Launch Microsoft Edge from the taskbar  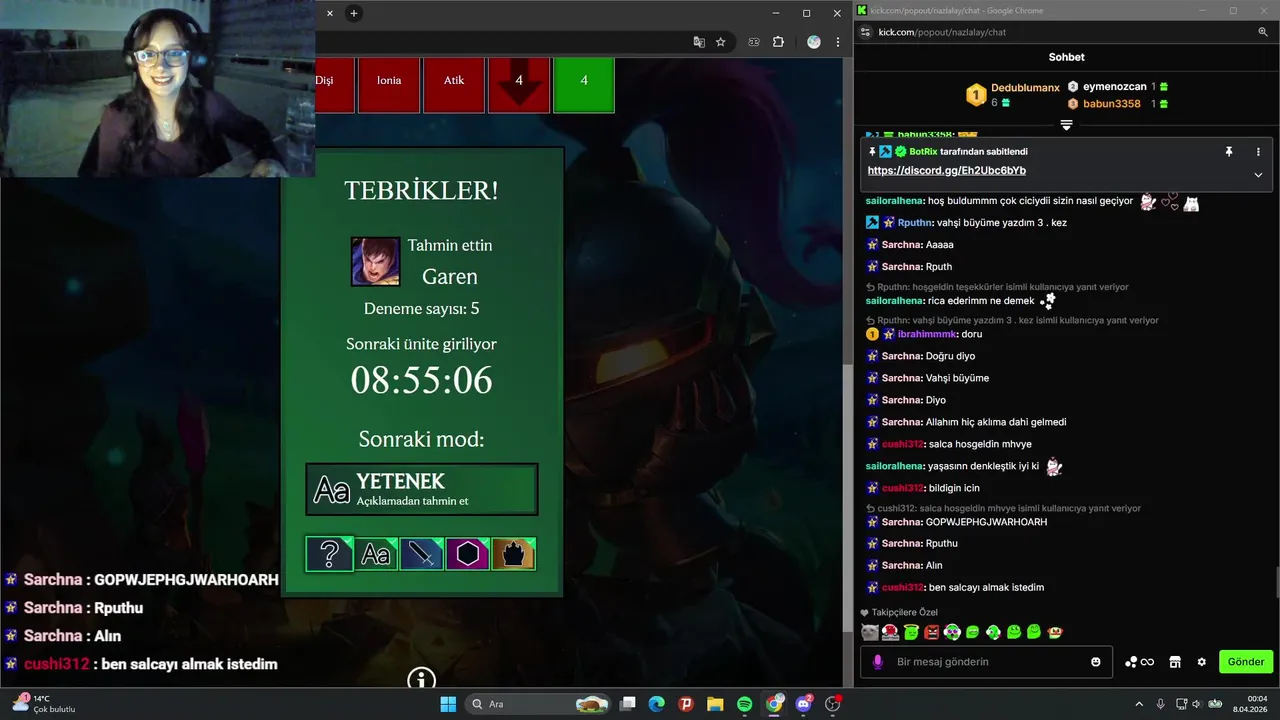coord(656,704)
